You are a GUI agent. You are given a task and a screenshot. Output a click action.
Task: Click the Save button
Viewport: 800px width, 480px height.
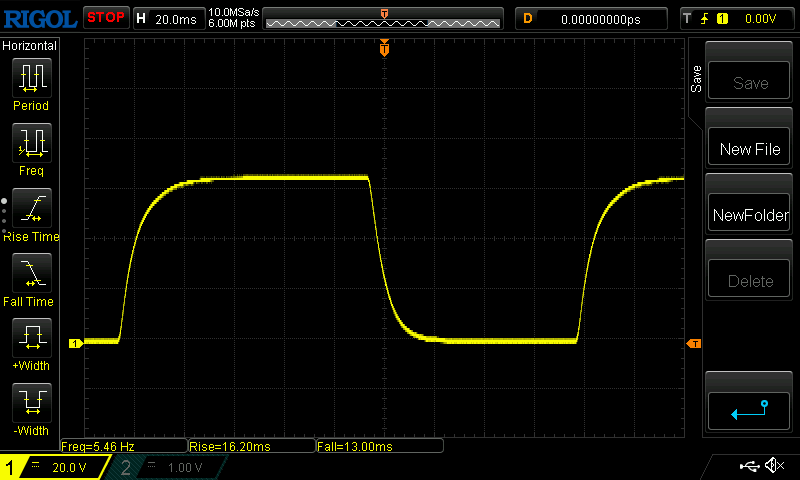pos(749,81)
